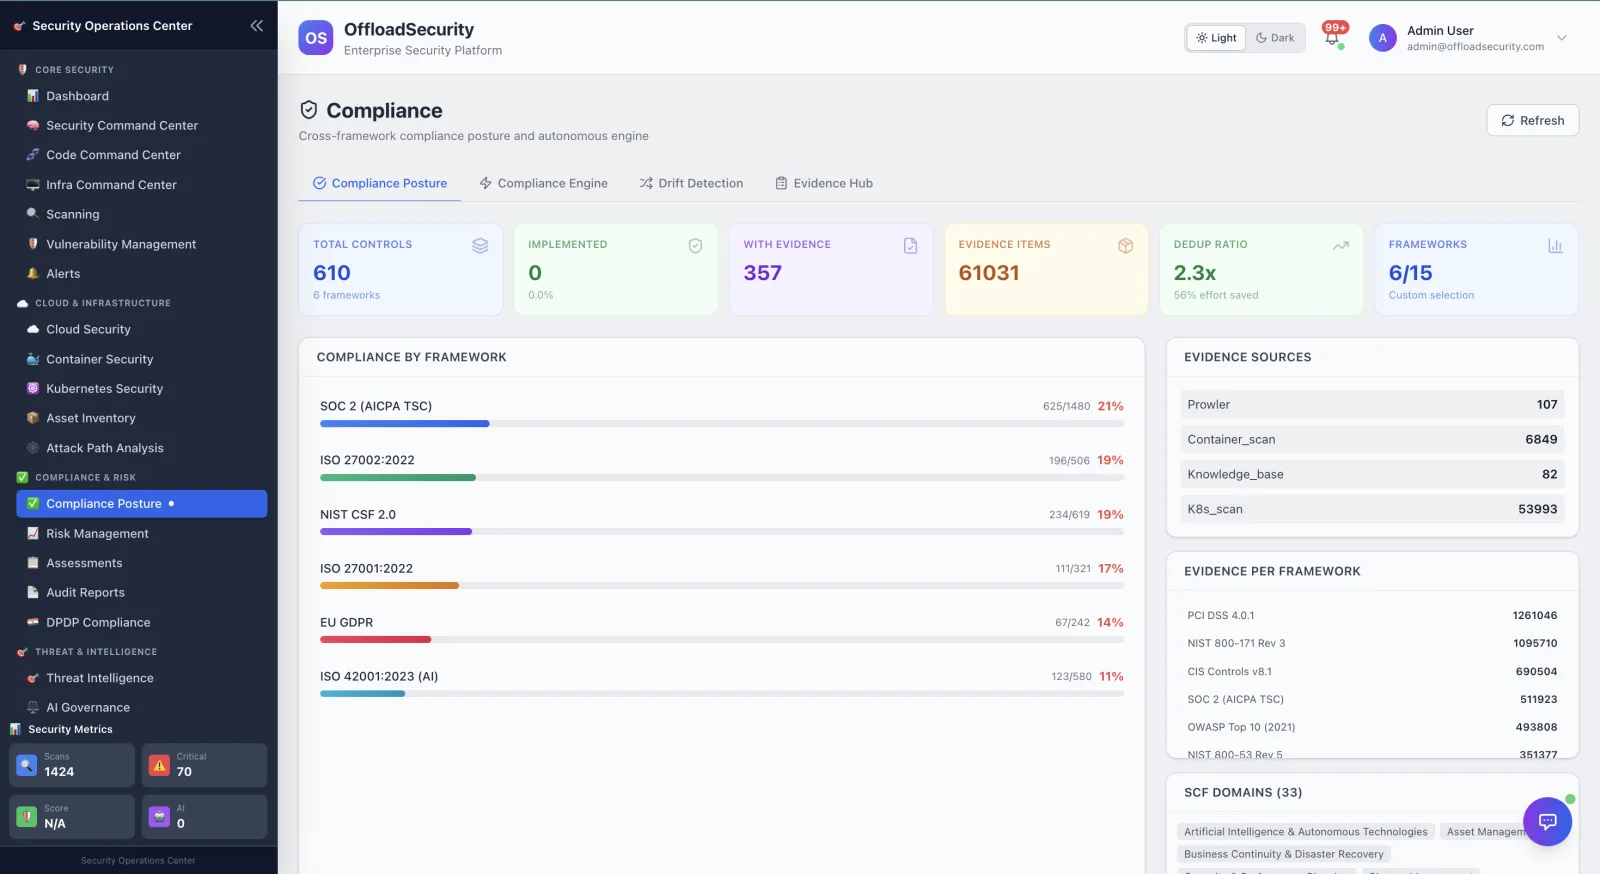Open the Drift Detection tab
Screen dimensions: 1600x874
click(691, 183)
